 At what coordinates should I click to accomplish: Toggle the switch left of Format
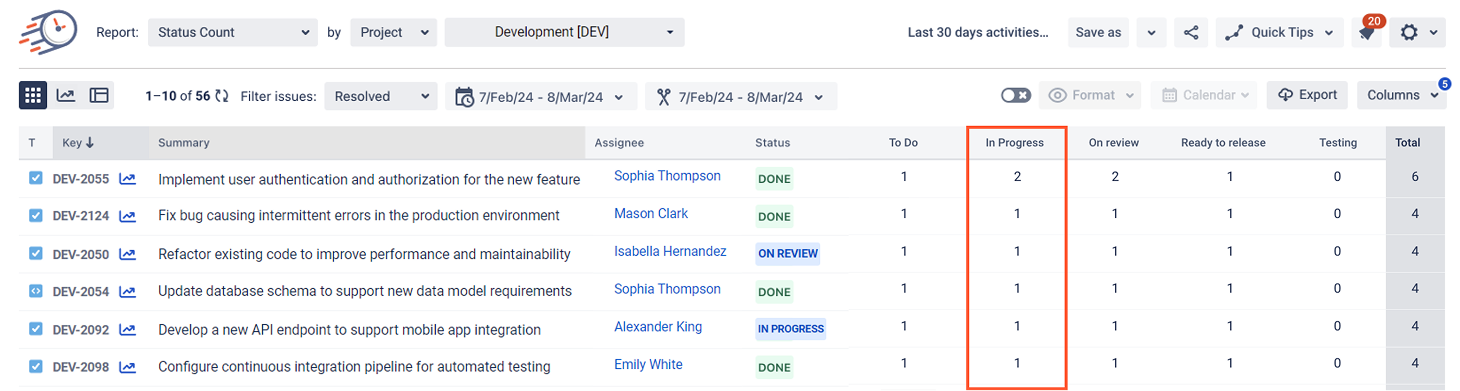click(1016, 95)
